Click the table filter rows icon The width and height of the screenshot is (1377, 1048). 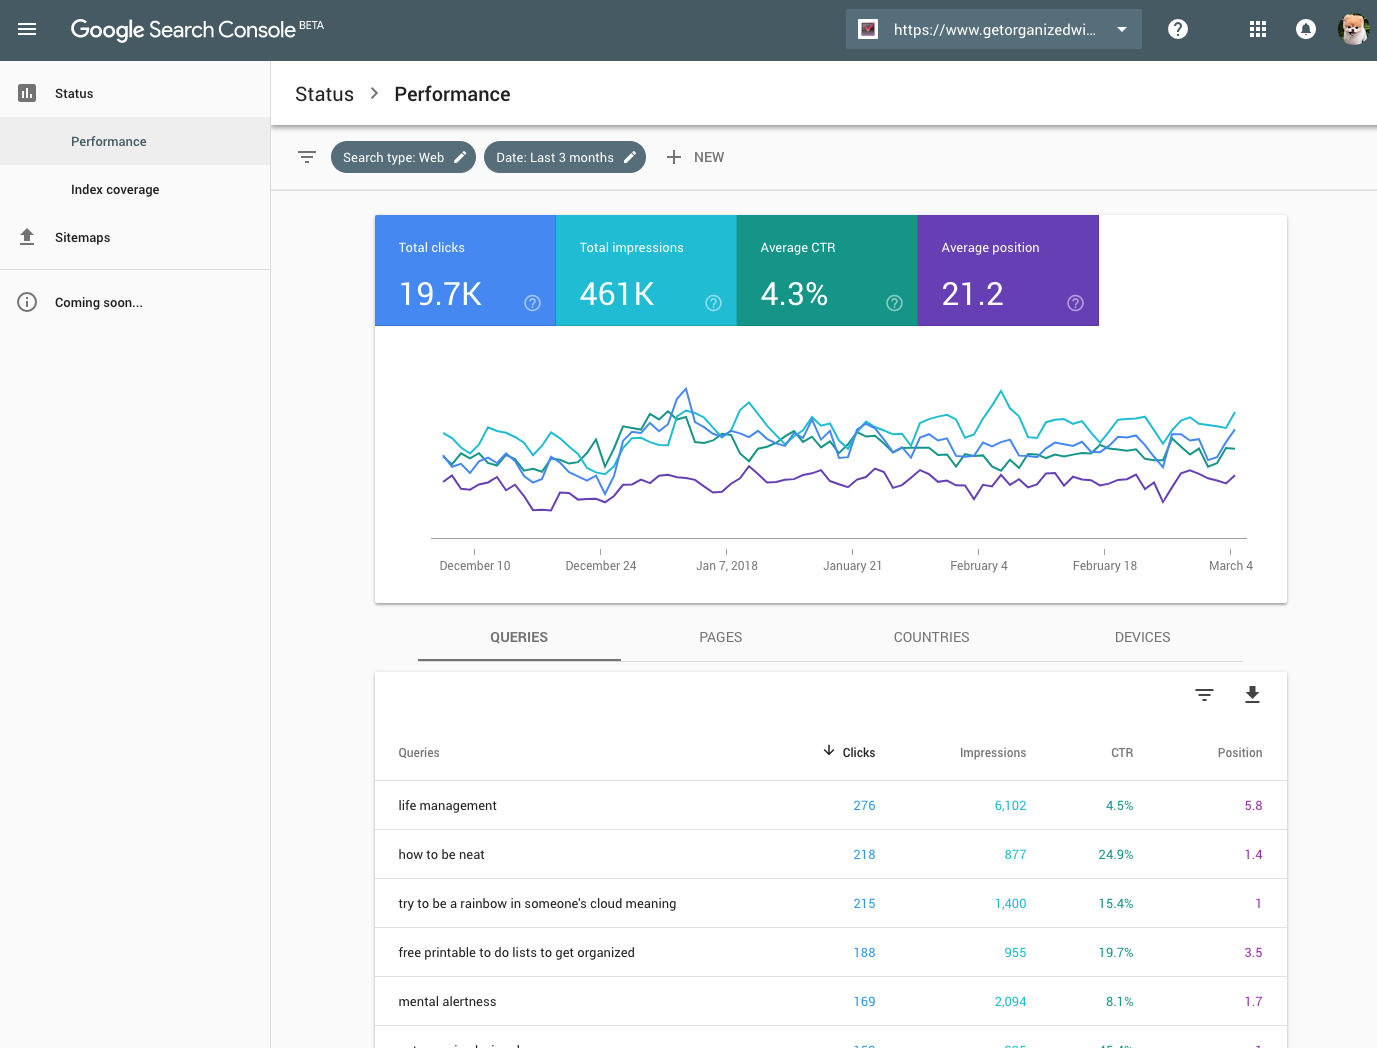(1204, 695)
